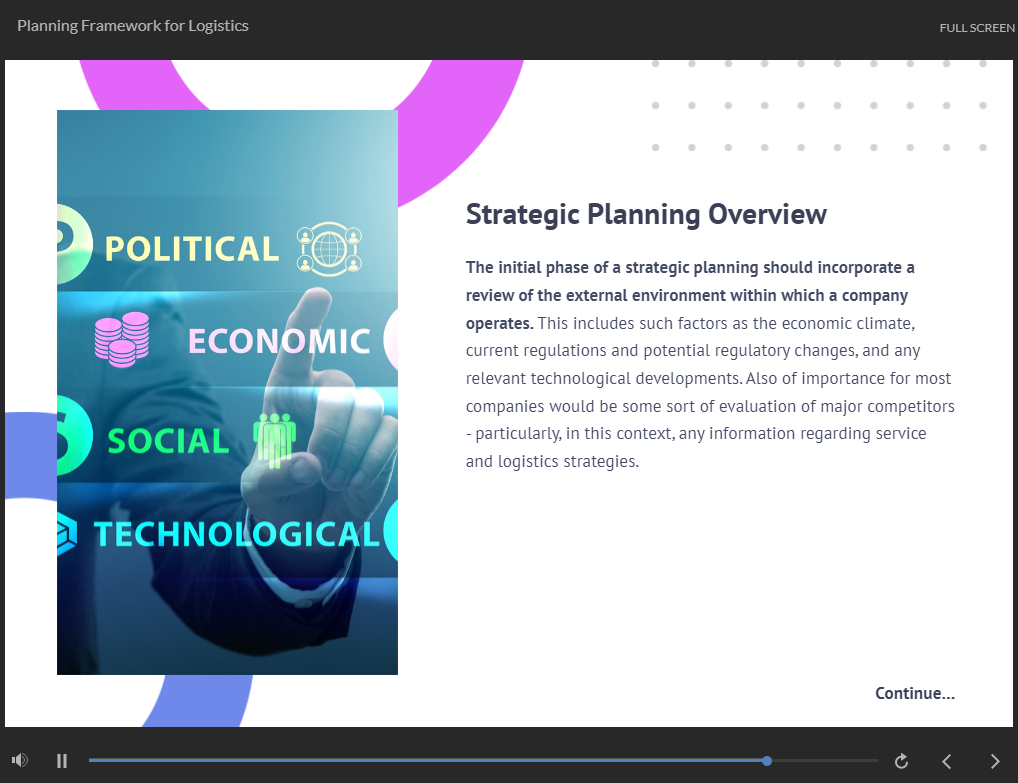Enter FULL SCREEN mode
Image resolution: width=1018 pixels, height=783 pixels.
(x=976, y=28)
